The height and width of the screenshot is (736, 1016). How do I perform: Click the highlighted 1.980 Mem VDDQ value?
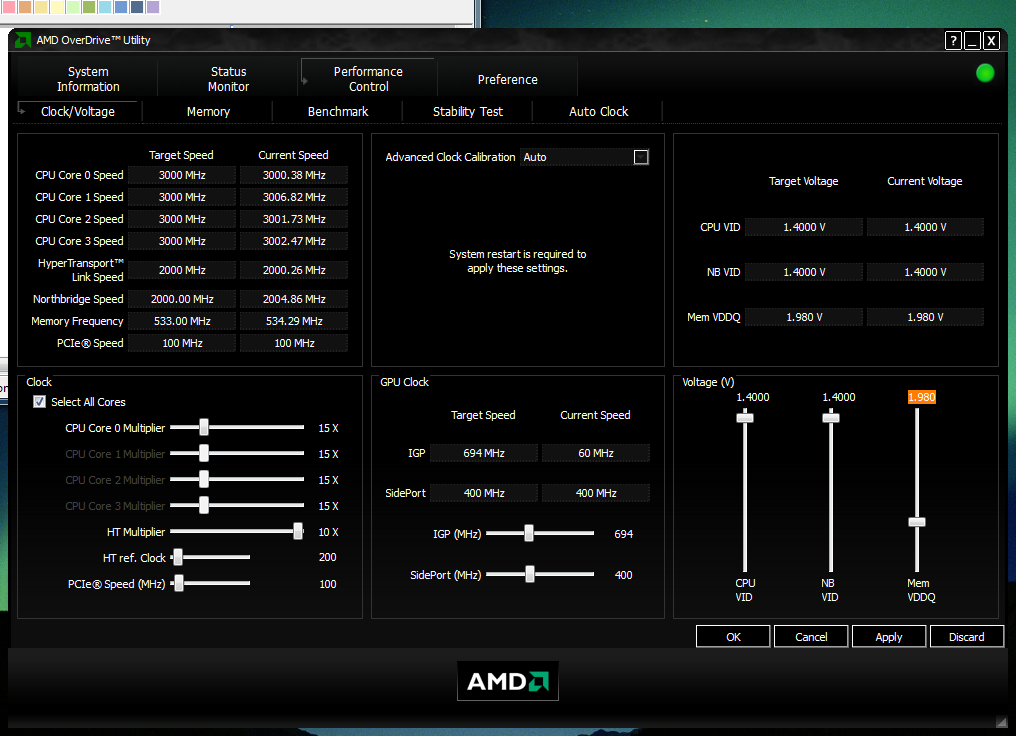point(921,397)
